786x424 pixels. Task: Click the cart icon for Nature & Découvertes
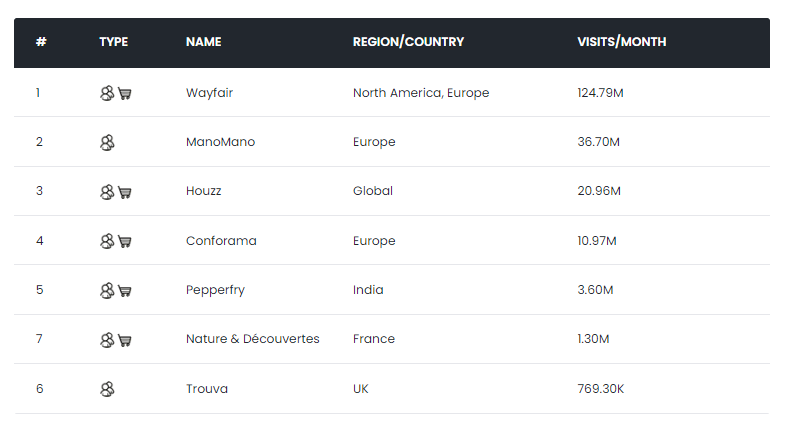pos(125,339)
